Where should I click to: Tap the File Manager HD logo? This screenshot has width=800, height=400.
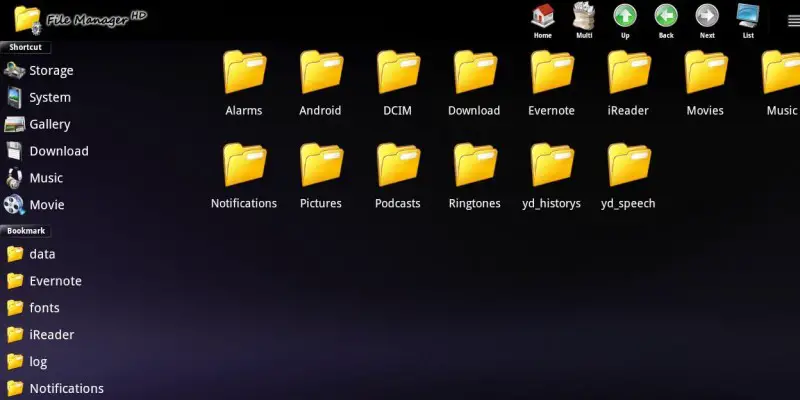[80, 20]
